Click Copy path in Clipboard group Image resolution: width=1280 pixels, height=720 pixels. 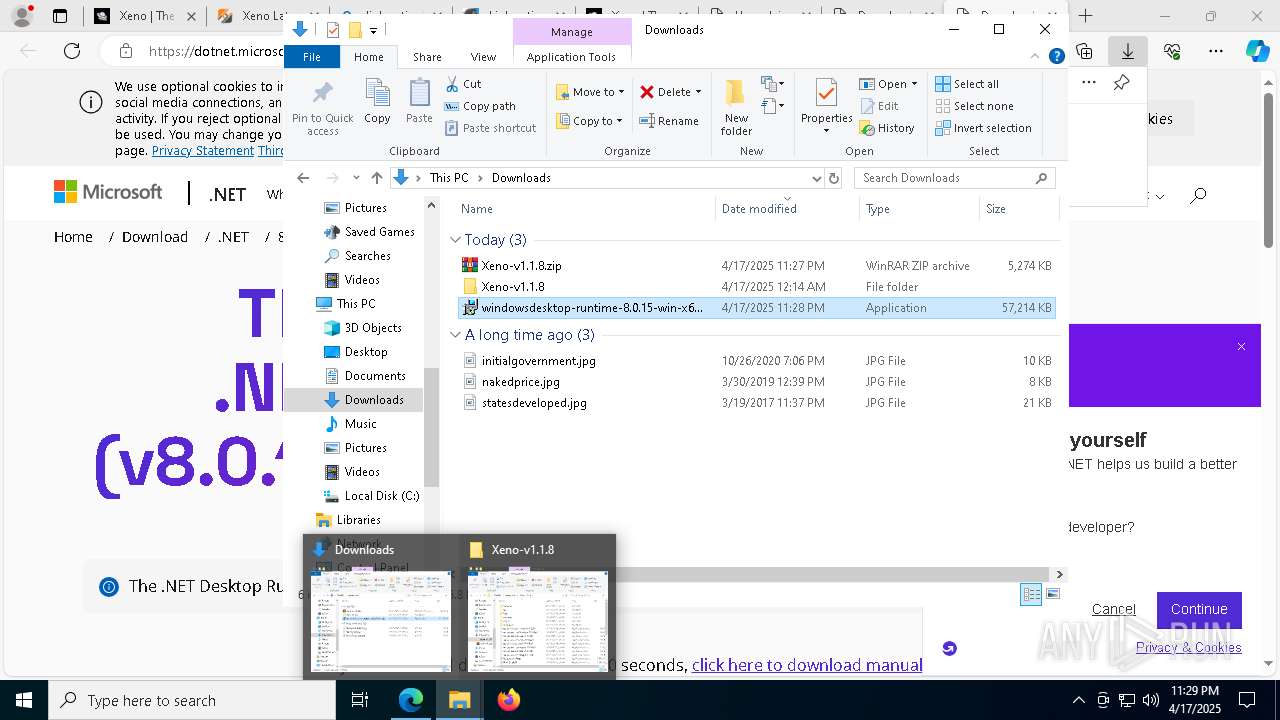480,106
